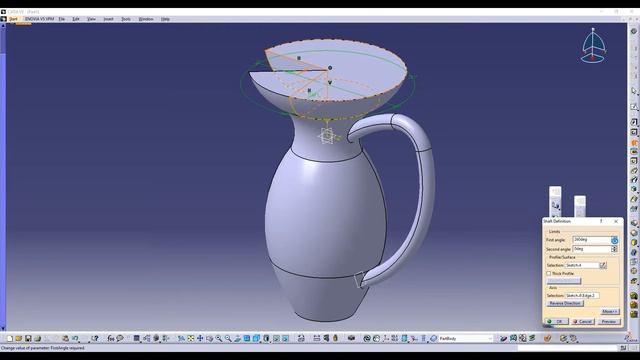Enable the Thick Profile checkbox
The image size is (640, 360).
[x=549, y=273]
